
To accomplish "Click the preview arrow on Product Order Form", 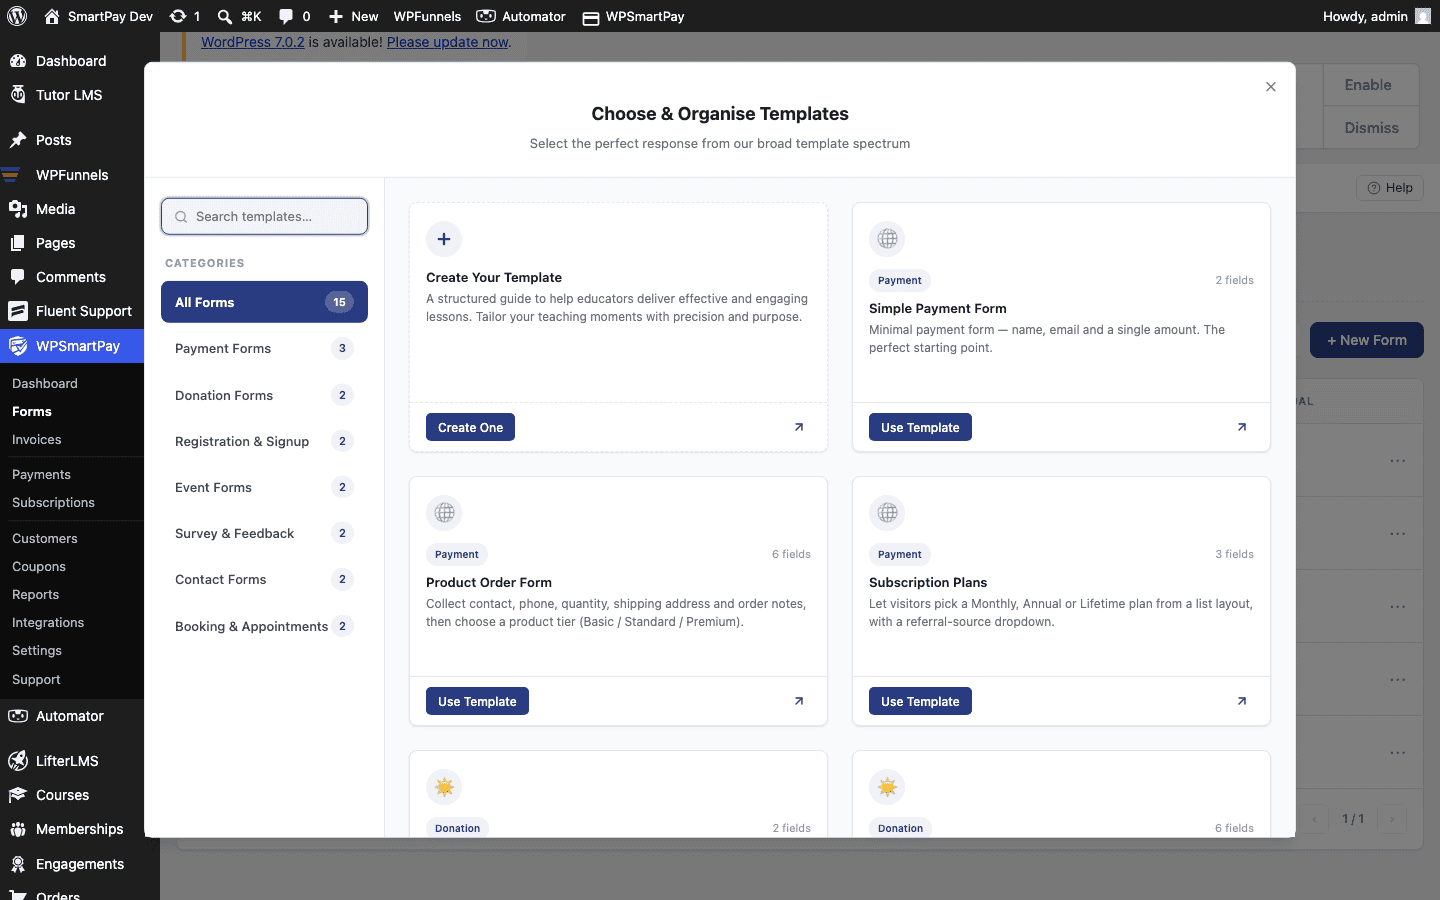I will (x=799, y=701).
